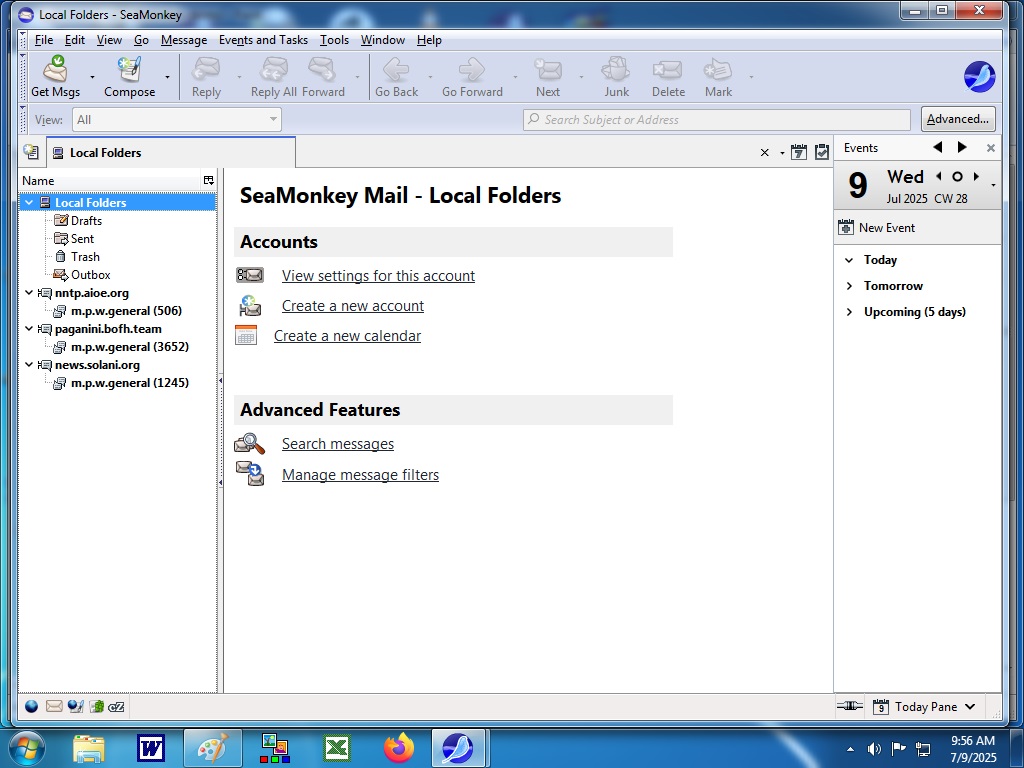The height and width of the screenshot is (768, 1024).
Task: Go to next day in Events pane
Action: coord(976,176)
